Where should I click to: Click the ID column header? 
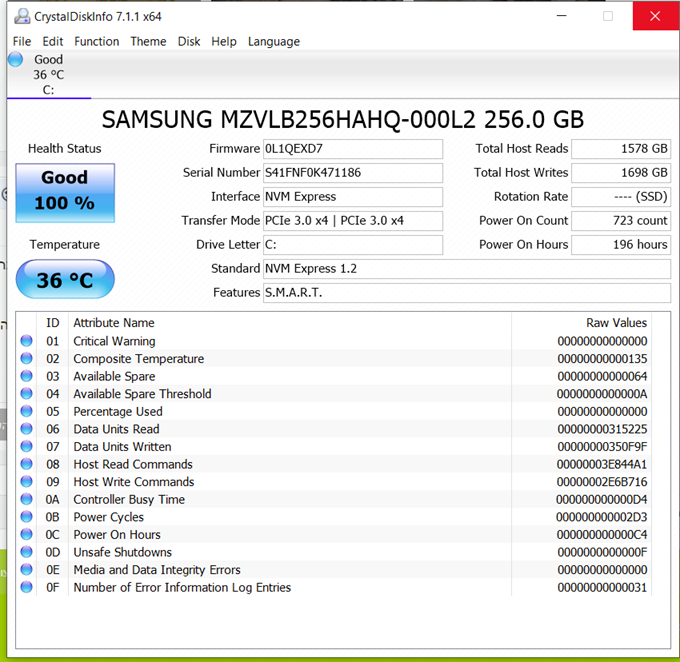(x=52, y=323)
